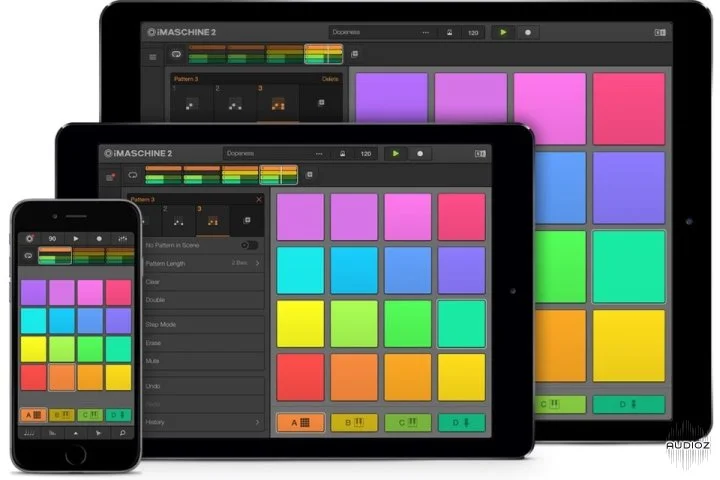This screenshot has width=720, height=480.
Task: Tap the red-dot icon left of the loop on the front iPad
Action: click(110, 177)
